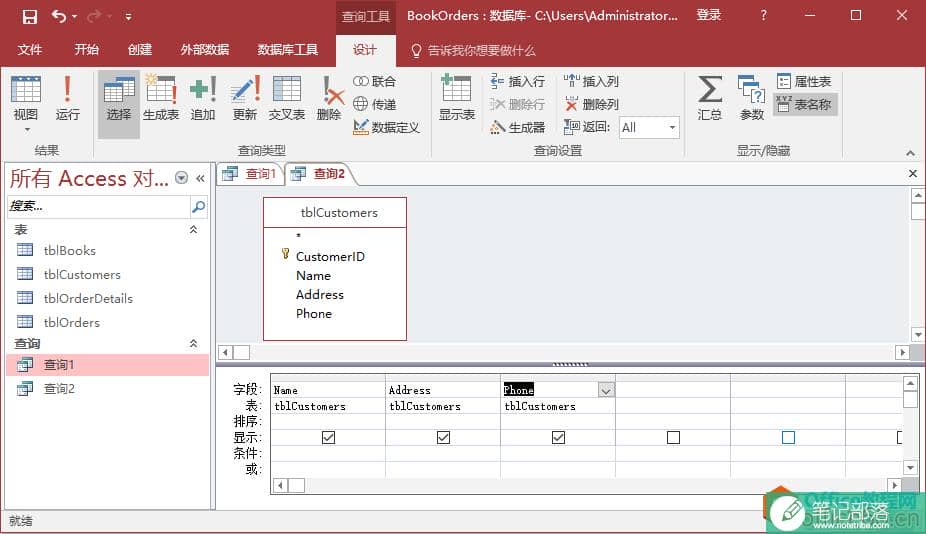This screenshot has height=534, width=926.
Task: Open the Phone field dropdown arrow
Action: (606, 390)
